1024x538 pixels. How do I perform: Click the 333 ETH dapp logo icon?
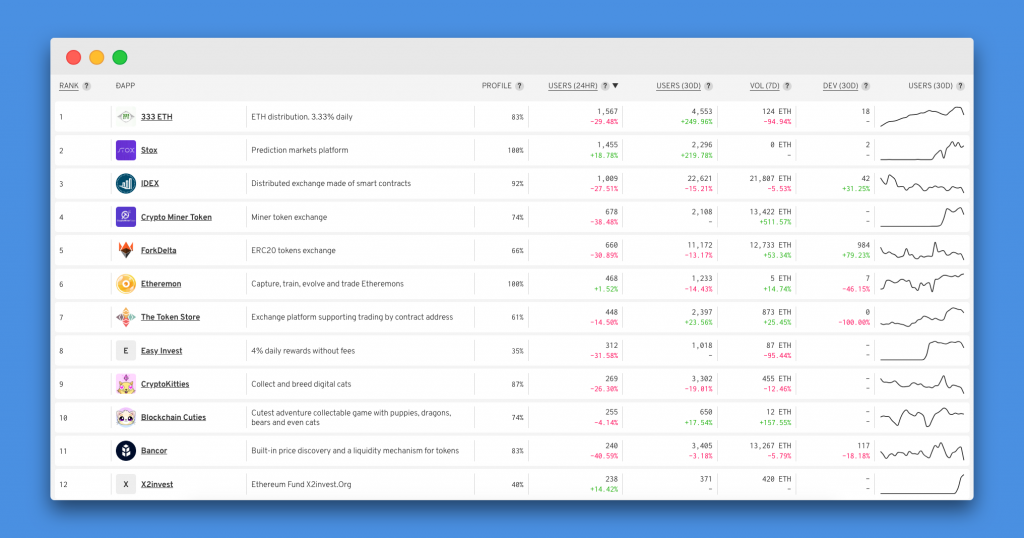tap(125, 117)
